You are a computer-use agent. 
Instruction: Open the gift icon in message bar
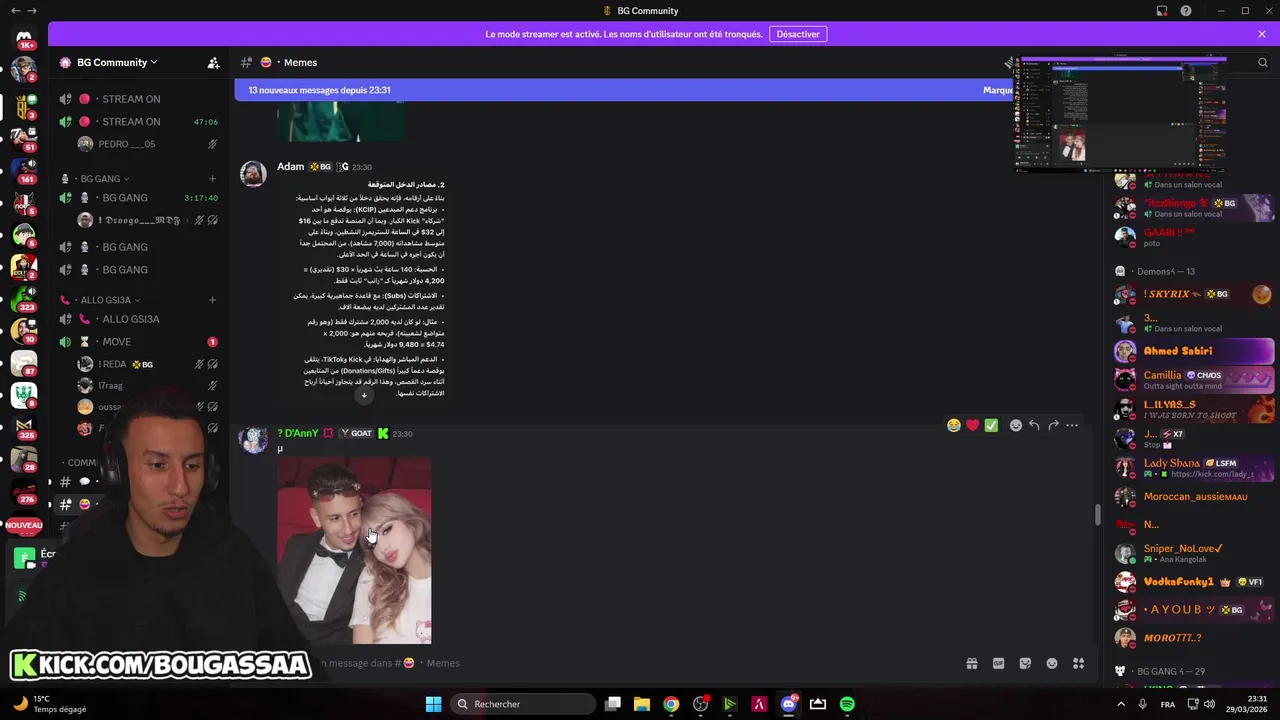point(971,663)
